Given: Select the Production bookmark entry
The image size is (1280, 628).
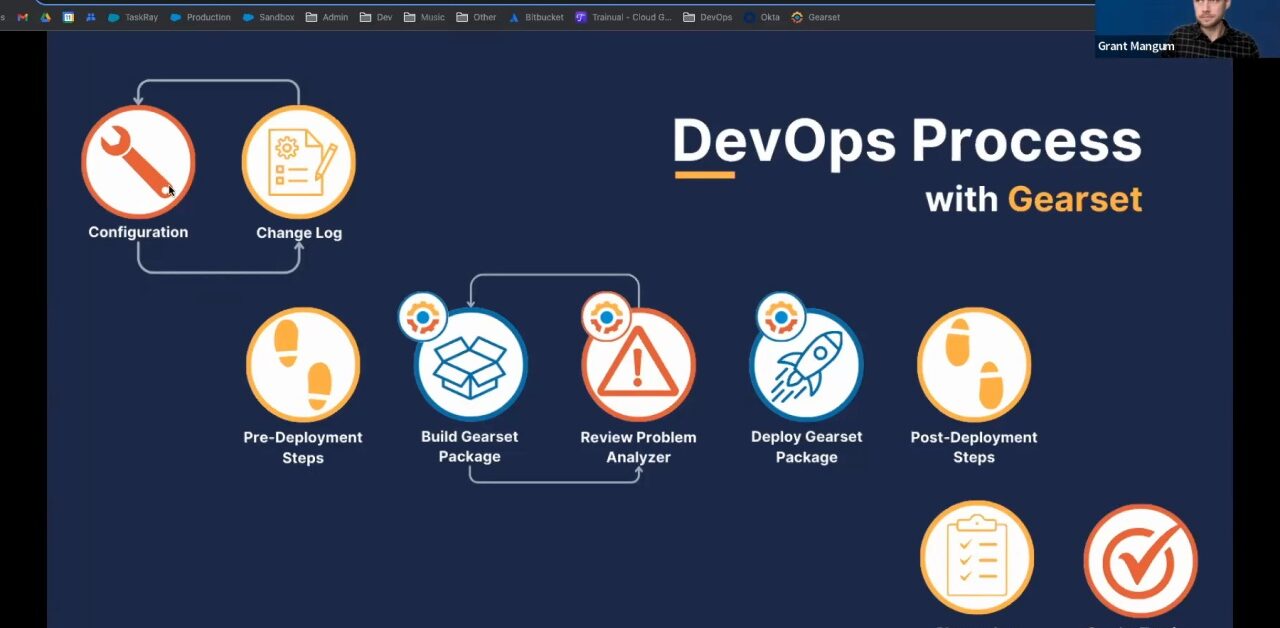Looking at the screenshot, I should pyautogui.click(x=201, y=17).
